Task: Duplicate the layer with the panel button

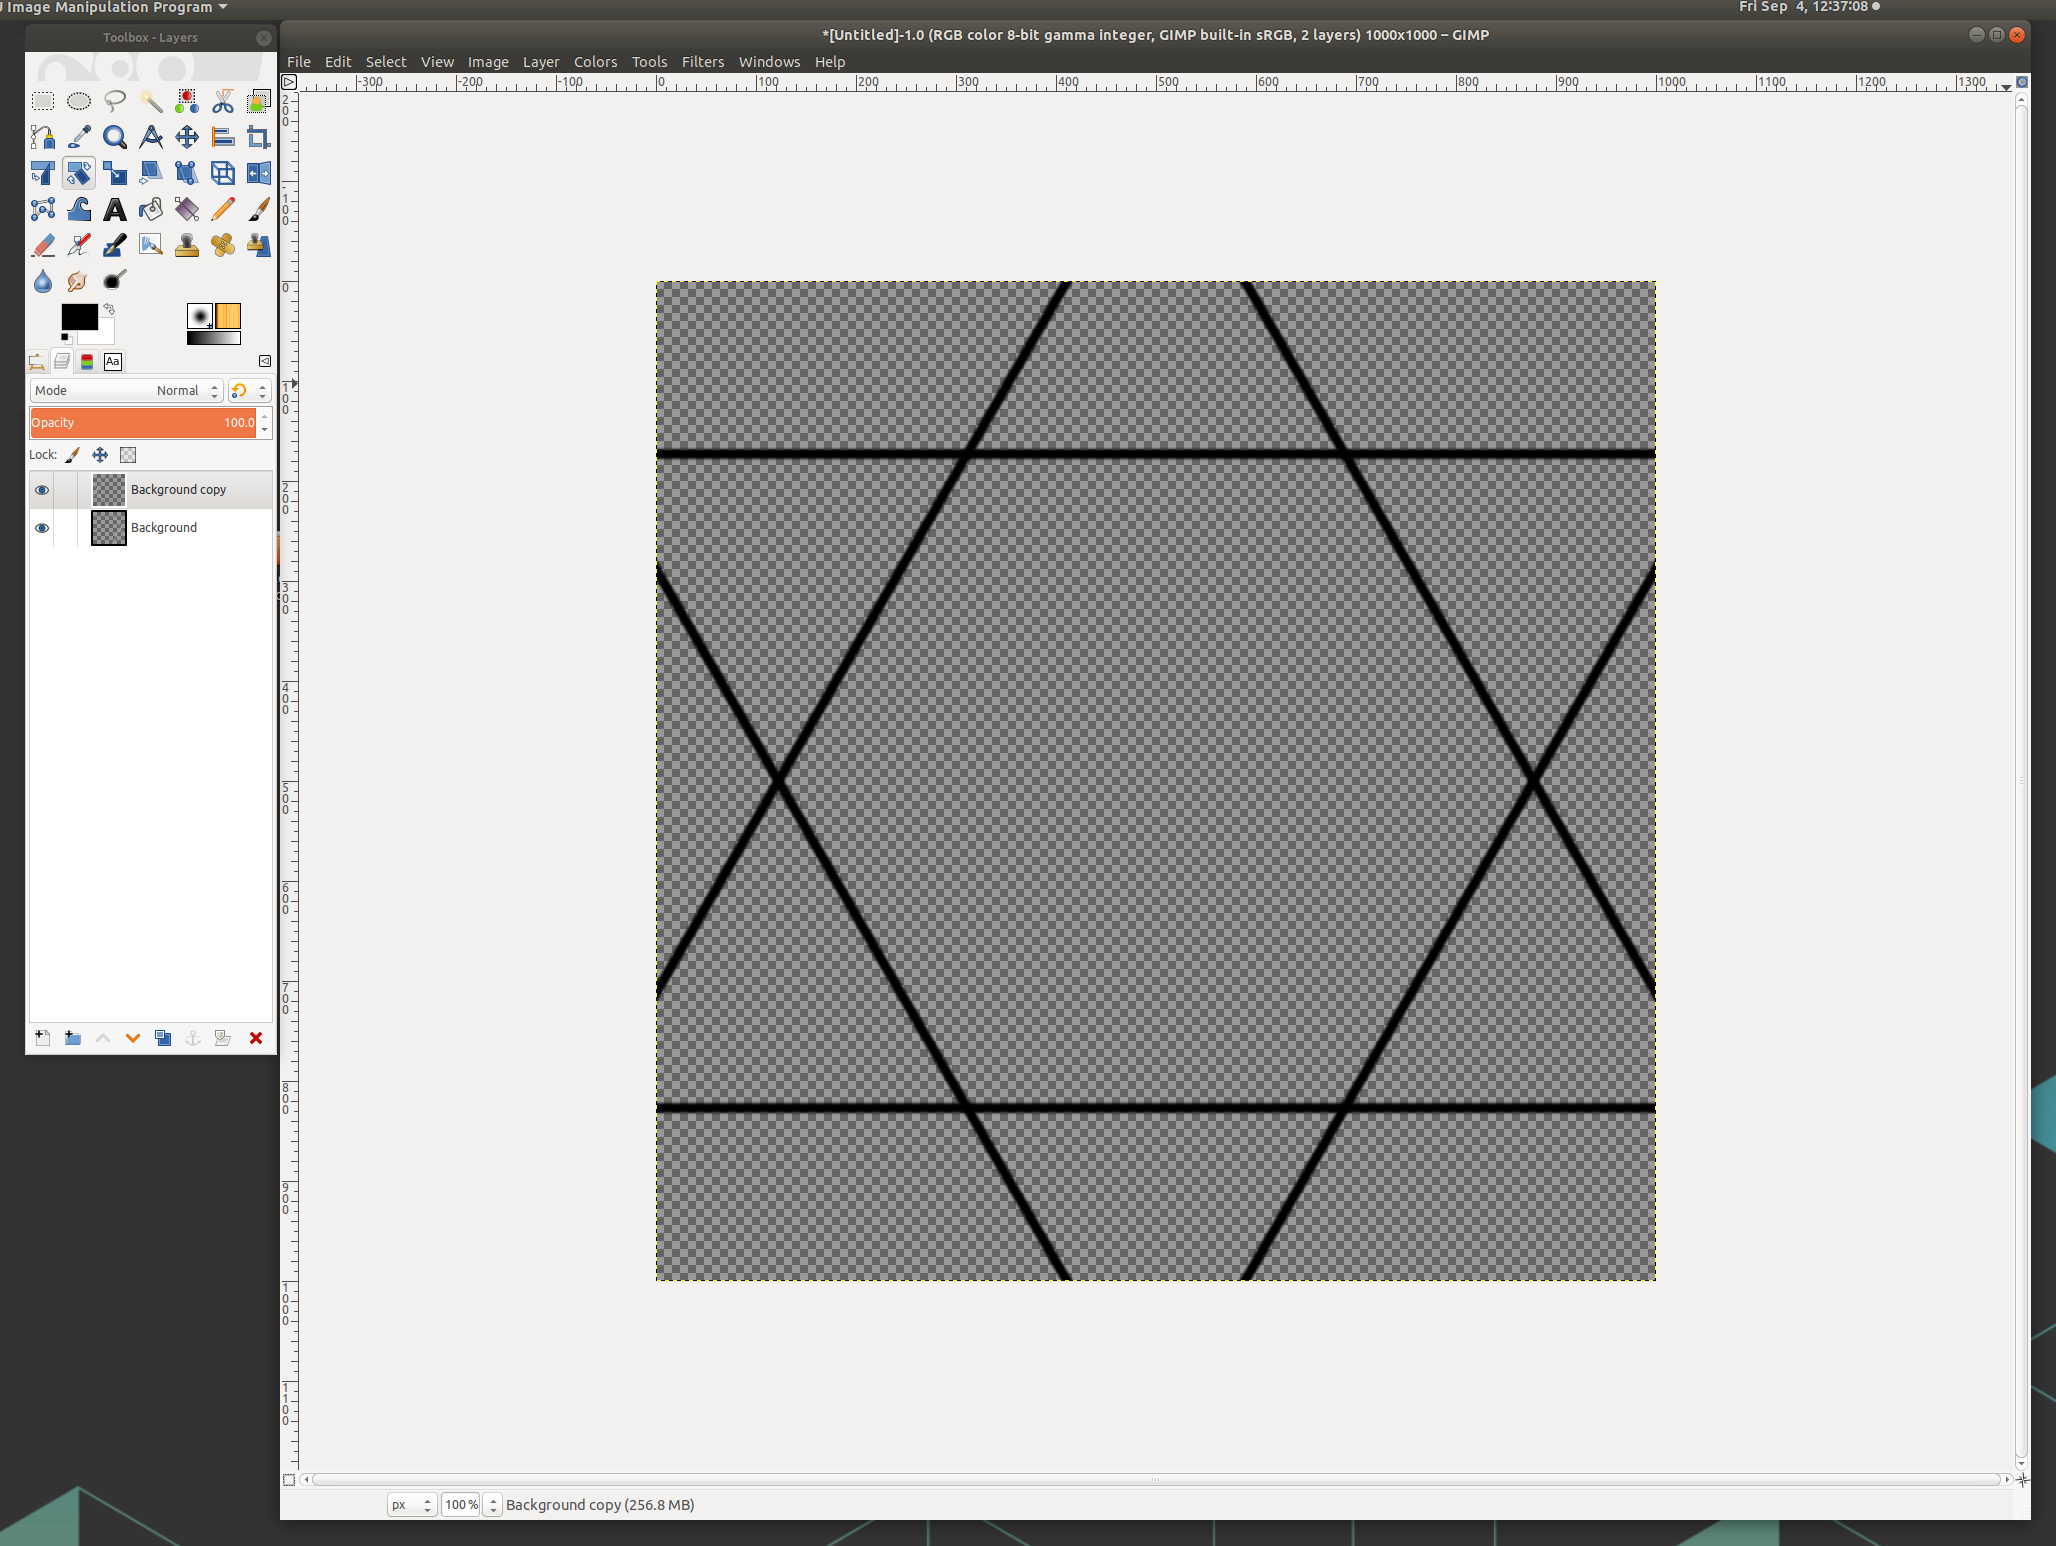Action: point(163,1038)
